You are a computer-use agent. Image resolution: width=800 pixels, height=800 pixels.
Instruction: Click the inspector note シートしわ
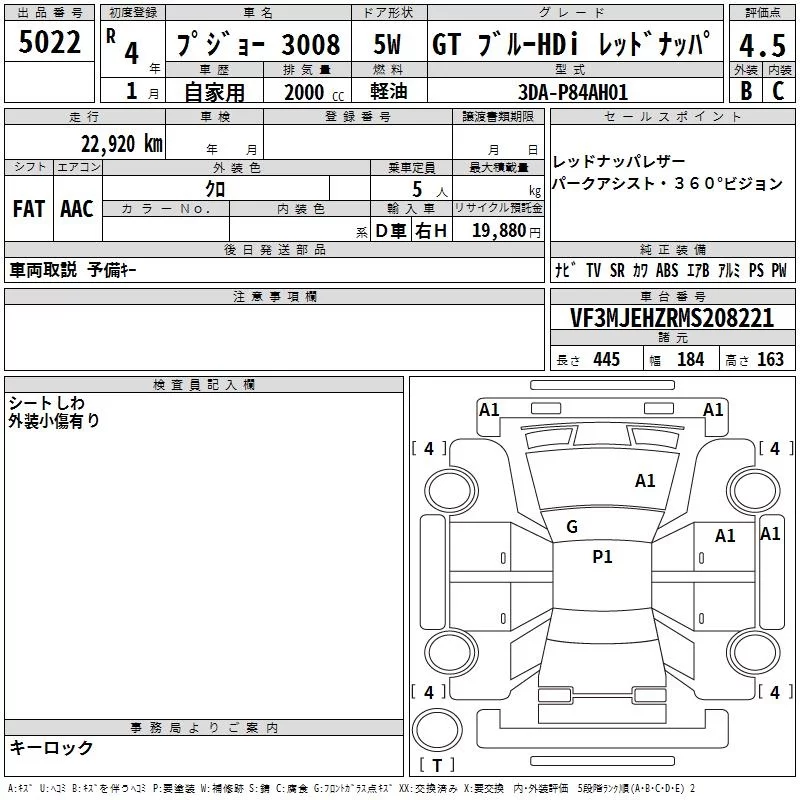point(46,403)
